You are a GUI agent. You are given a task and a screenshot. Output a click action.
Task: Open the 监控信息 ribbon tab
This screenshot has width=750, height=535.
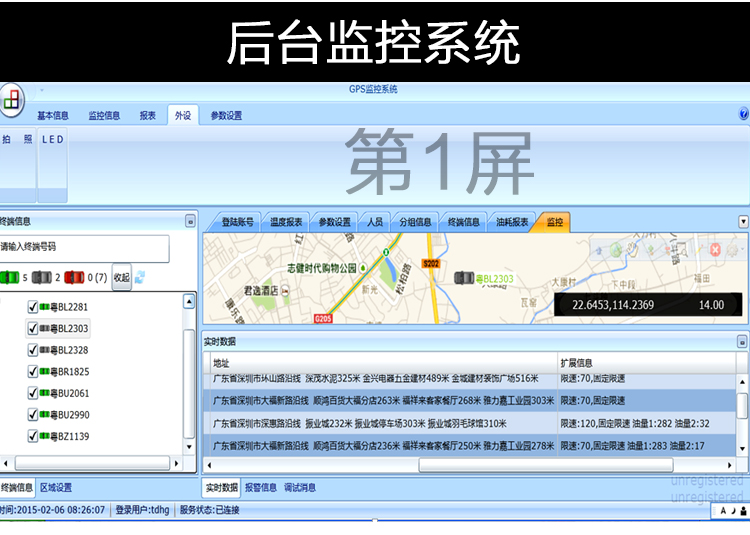pyautogui.click(x=104, y=116)
